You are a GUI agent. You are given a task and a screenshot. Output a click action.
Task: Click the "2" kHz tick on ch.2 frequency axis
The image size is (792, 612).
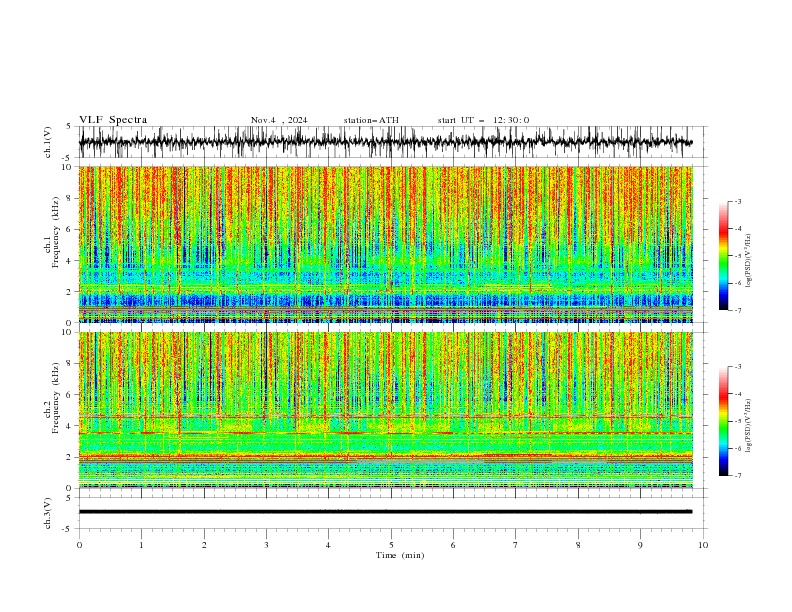point(70,457)
